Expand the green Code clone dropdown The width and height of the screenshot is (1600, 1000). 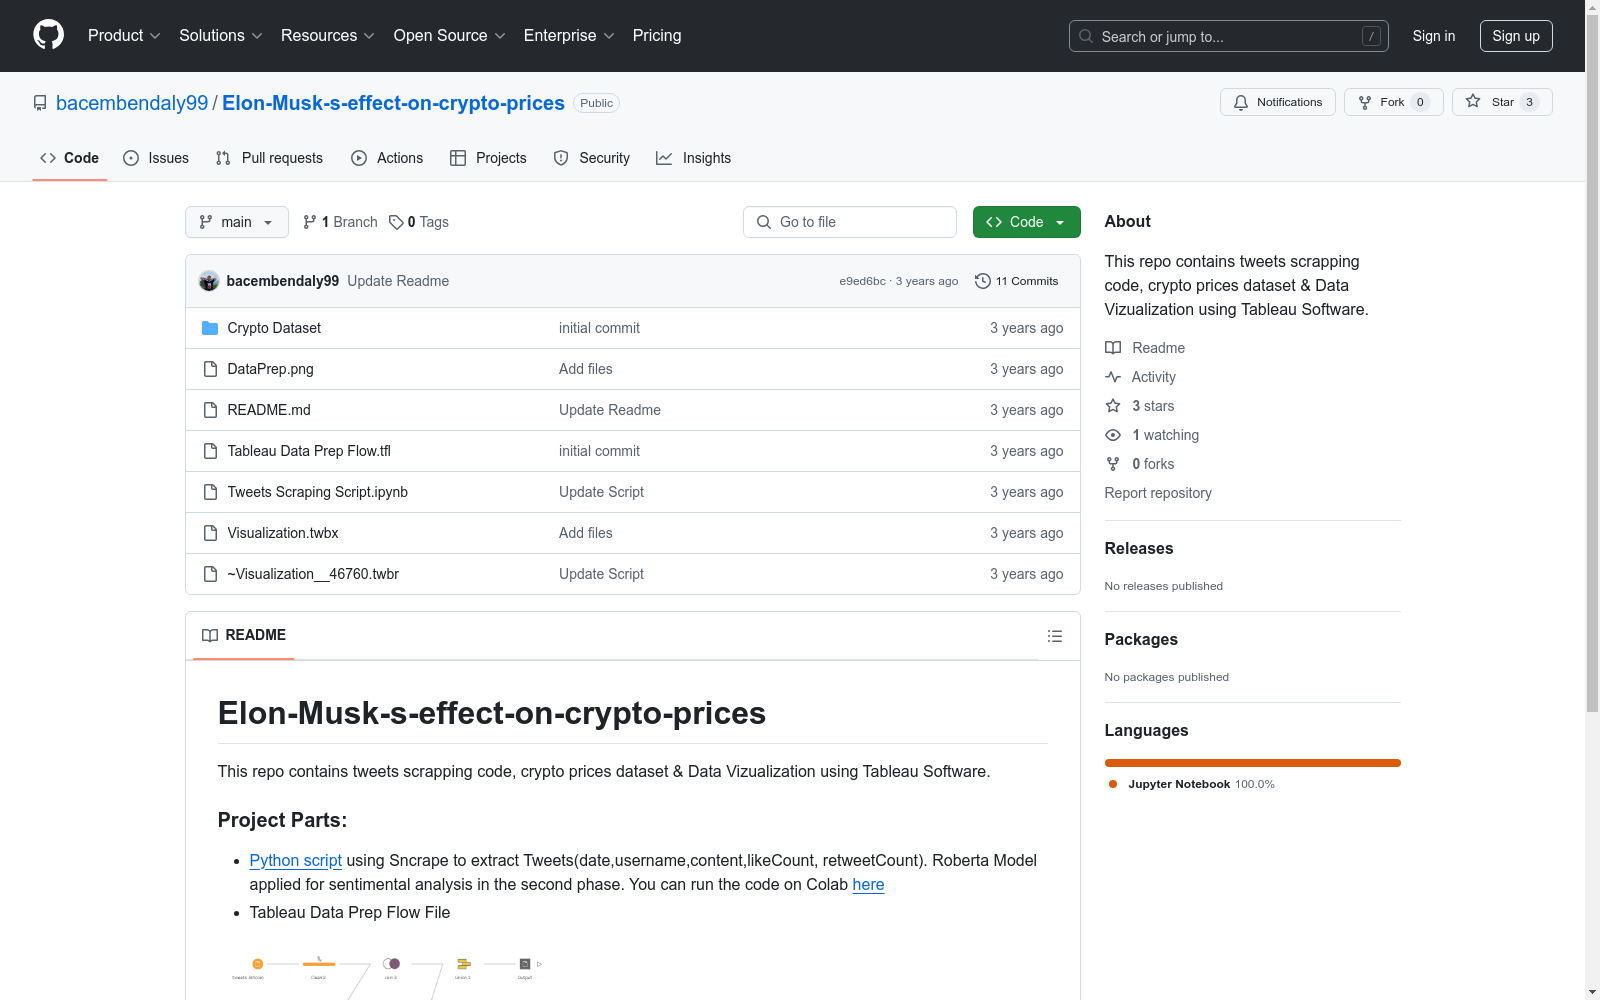[x=1026, y=222]
